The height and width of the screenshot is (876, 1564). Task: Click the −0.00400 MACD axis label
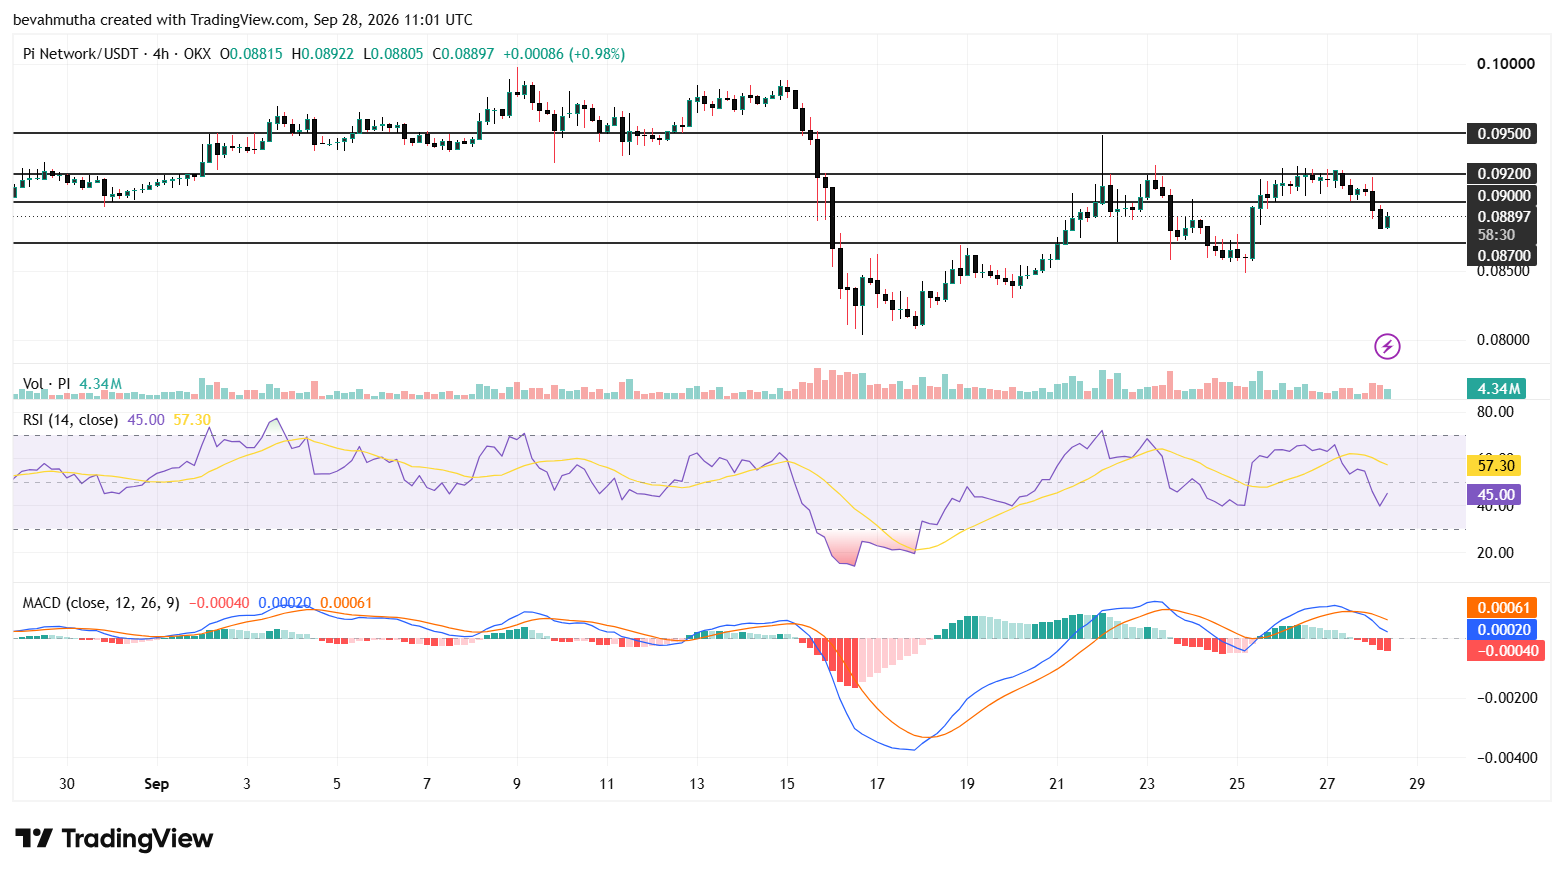click(x=1506, y=758)
